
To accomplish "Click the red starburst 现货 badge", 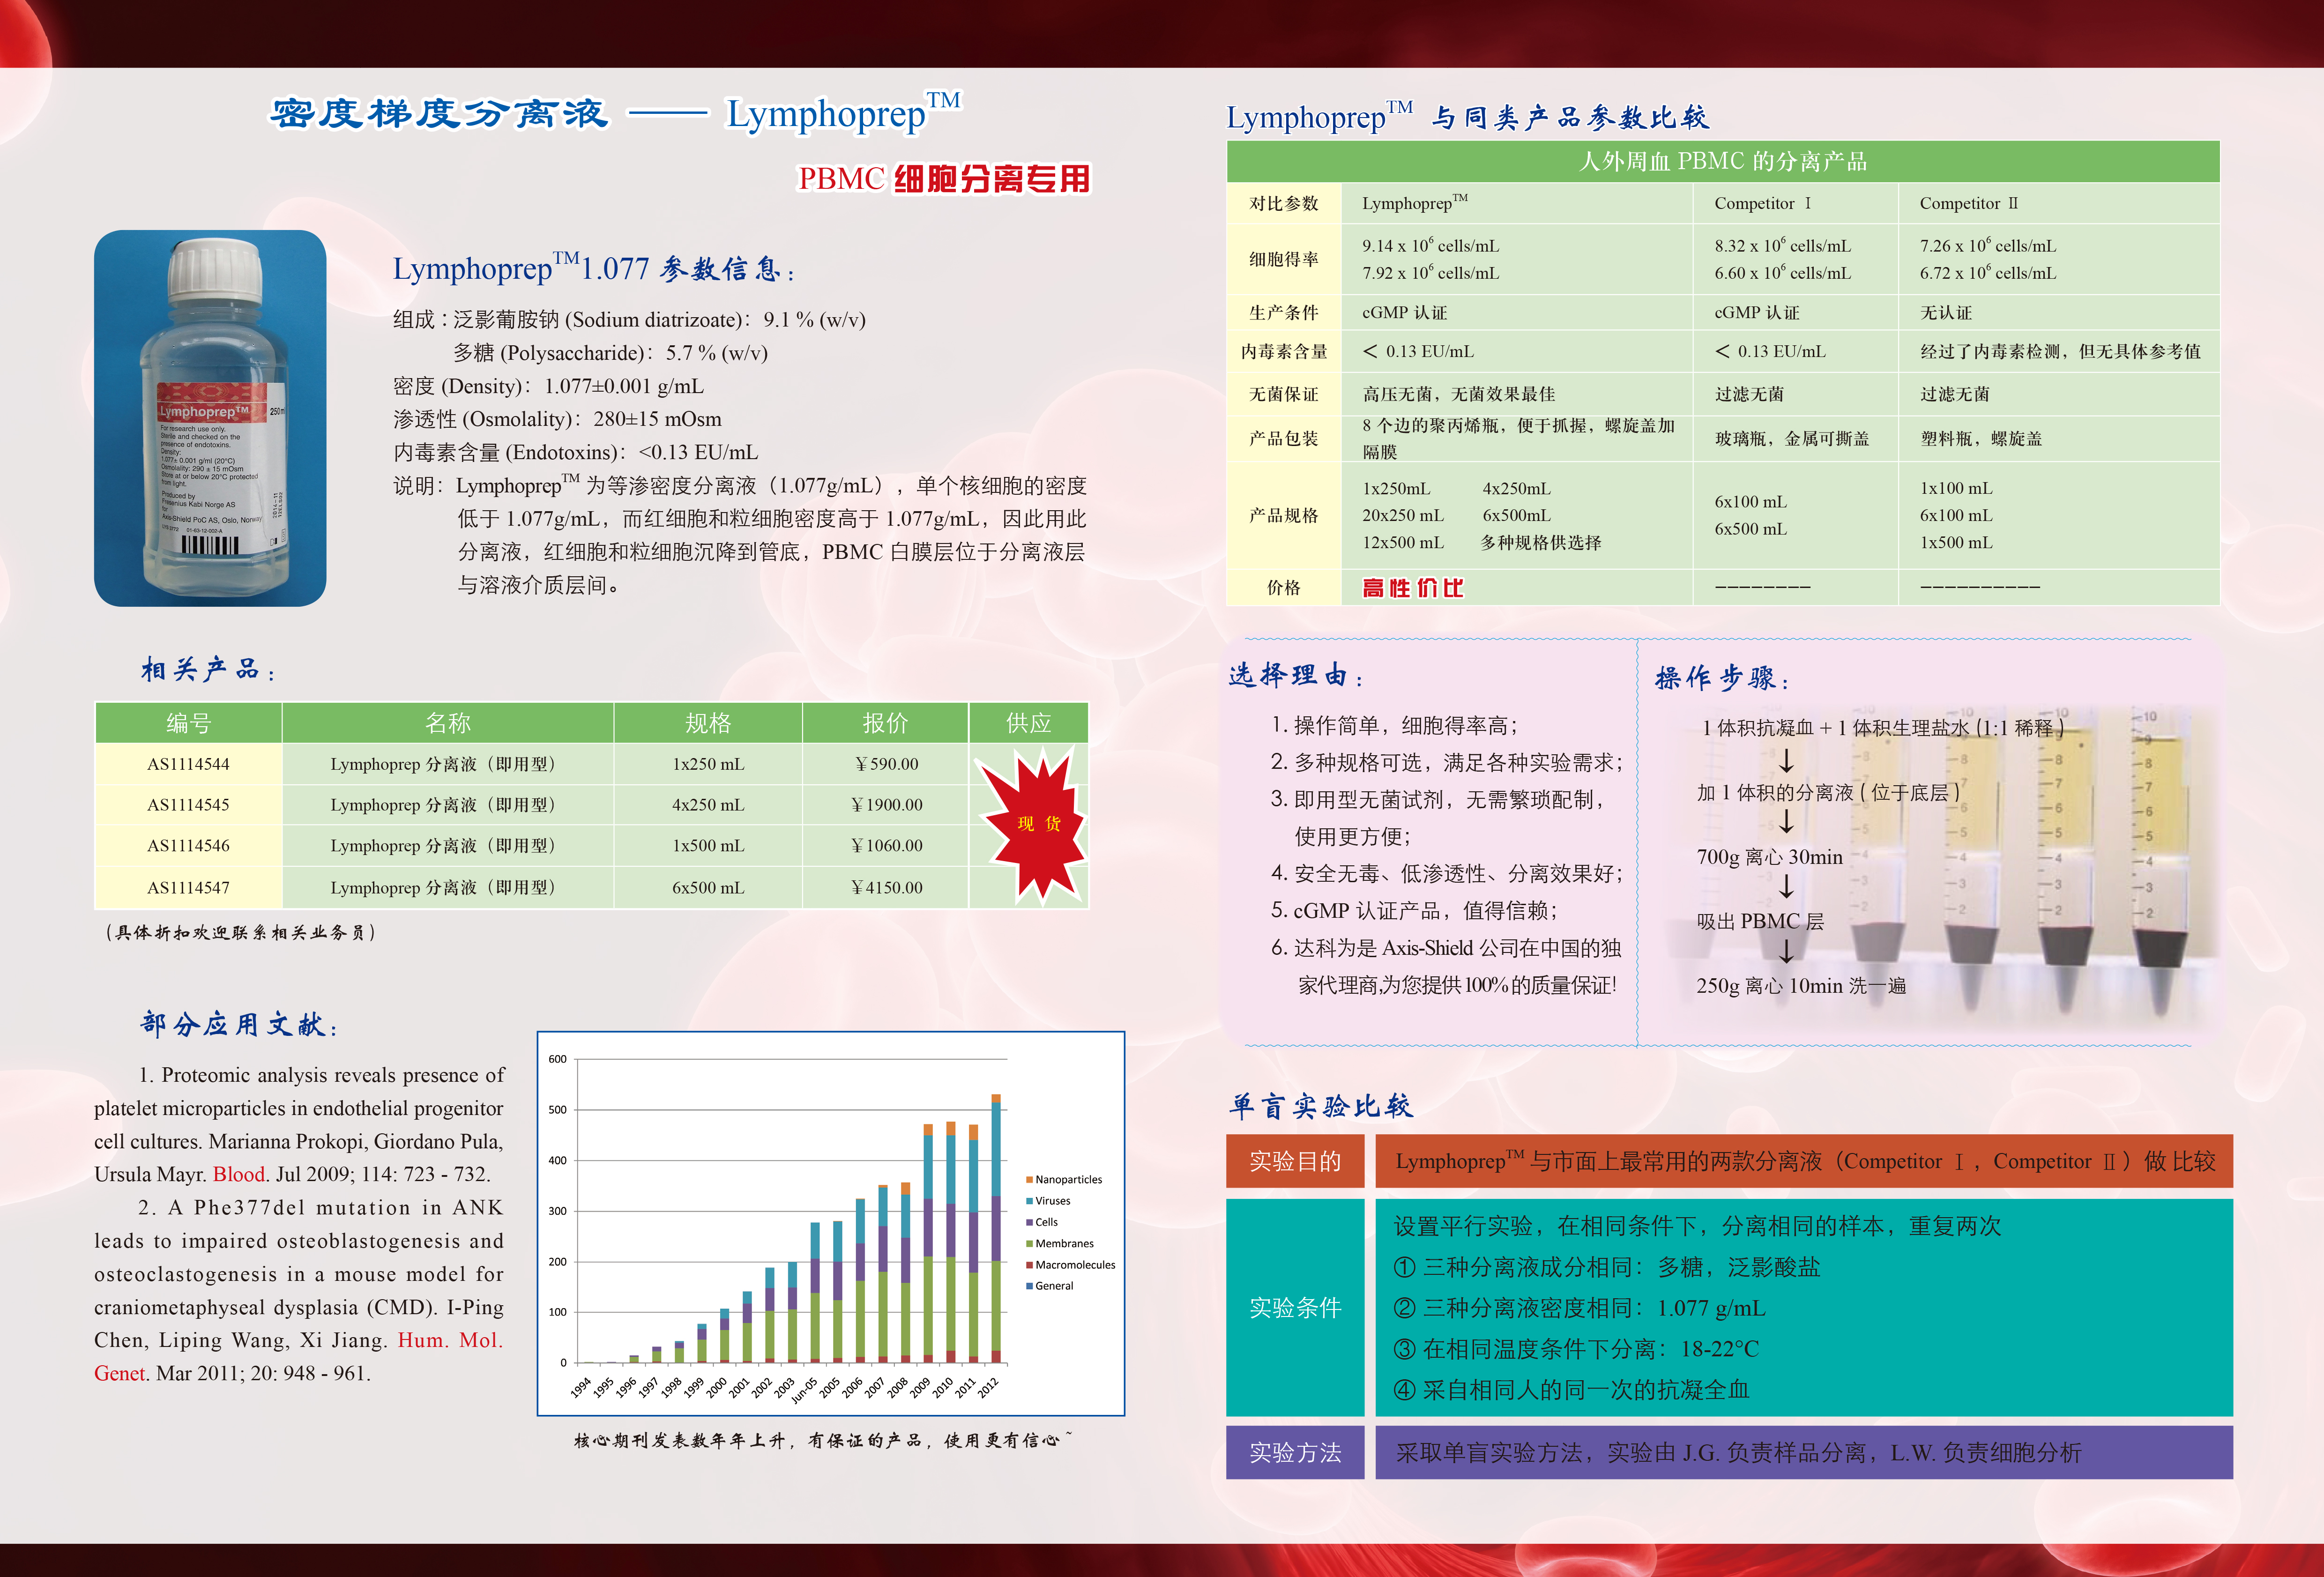I will [x=1037, y=825].
